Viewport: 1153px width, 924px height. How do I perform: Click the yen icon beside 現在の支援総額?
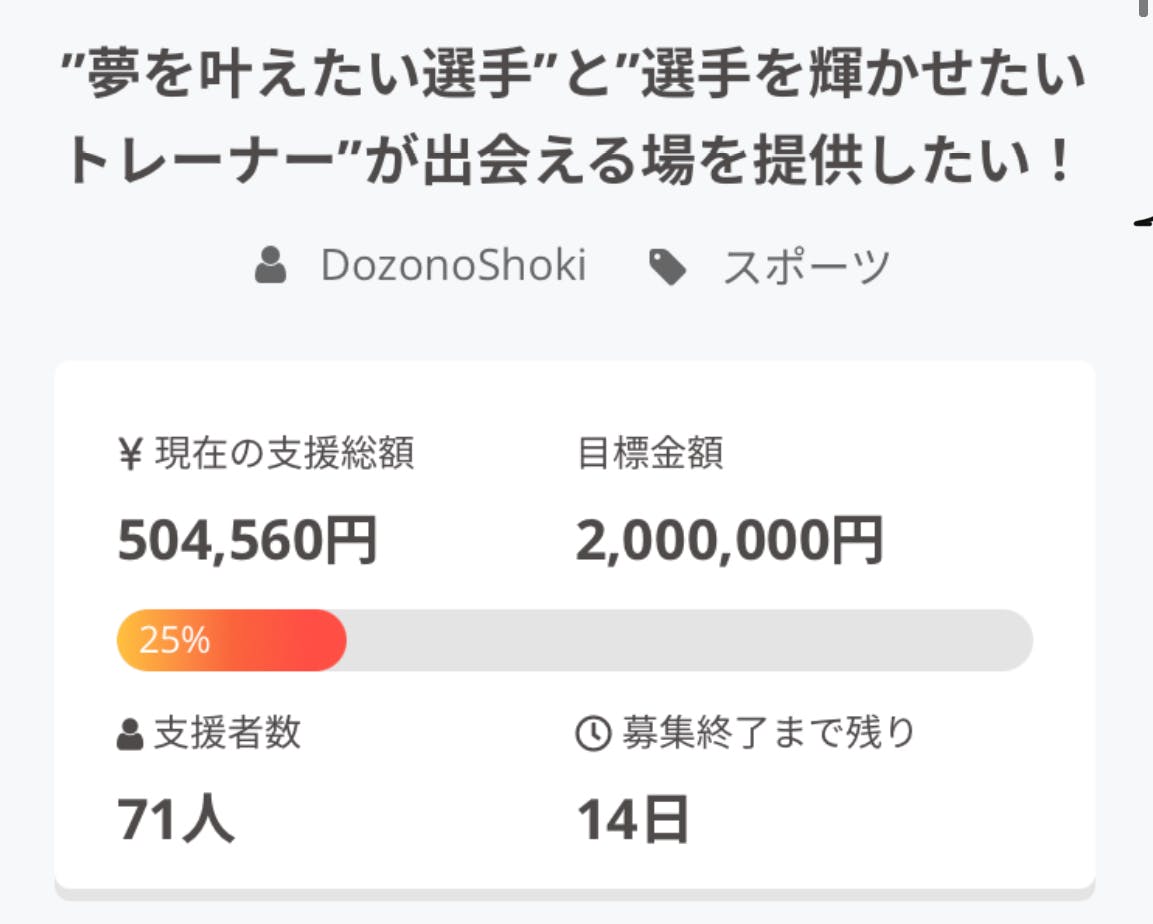131,455
